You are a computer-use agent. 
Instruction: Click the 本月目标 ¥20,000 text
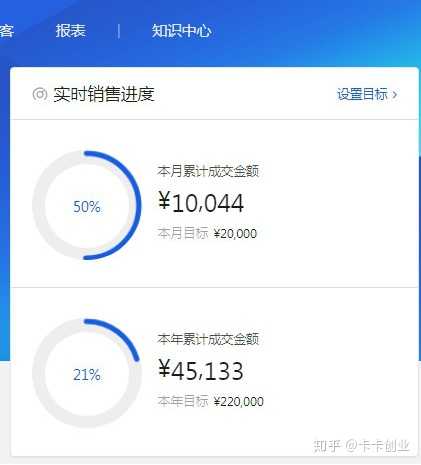[x=207, y=233]
